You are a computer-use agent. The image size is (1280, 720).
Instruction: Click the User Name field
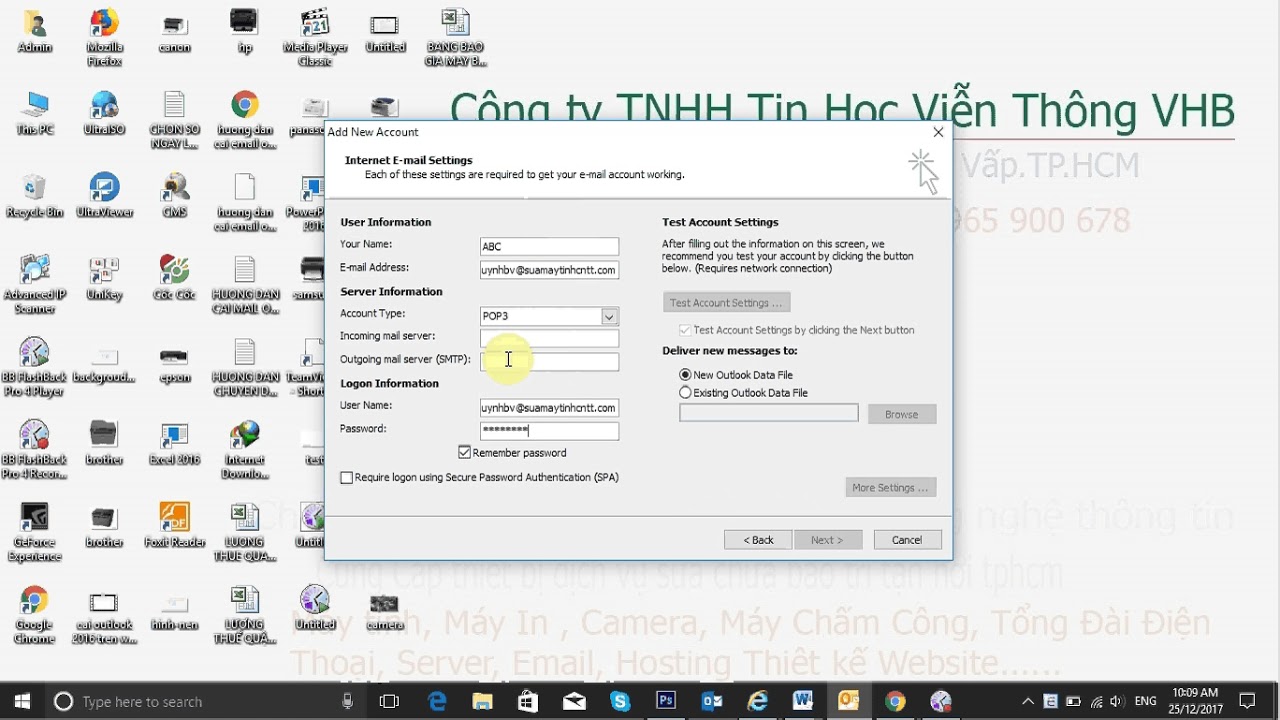tap(549, 408)
